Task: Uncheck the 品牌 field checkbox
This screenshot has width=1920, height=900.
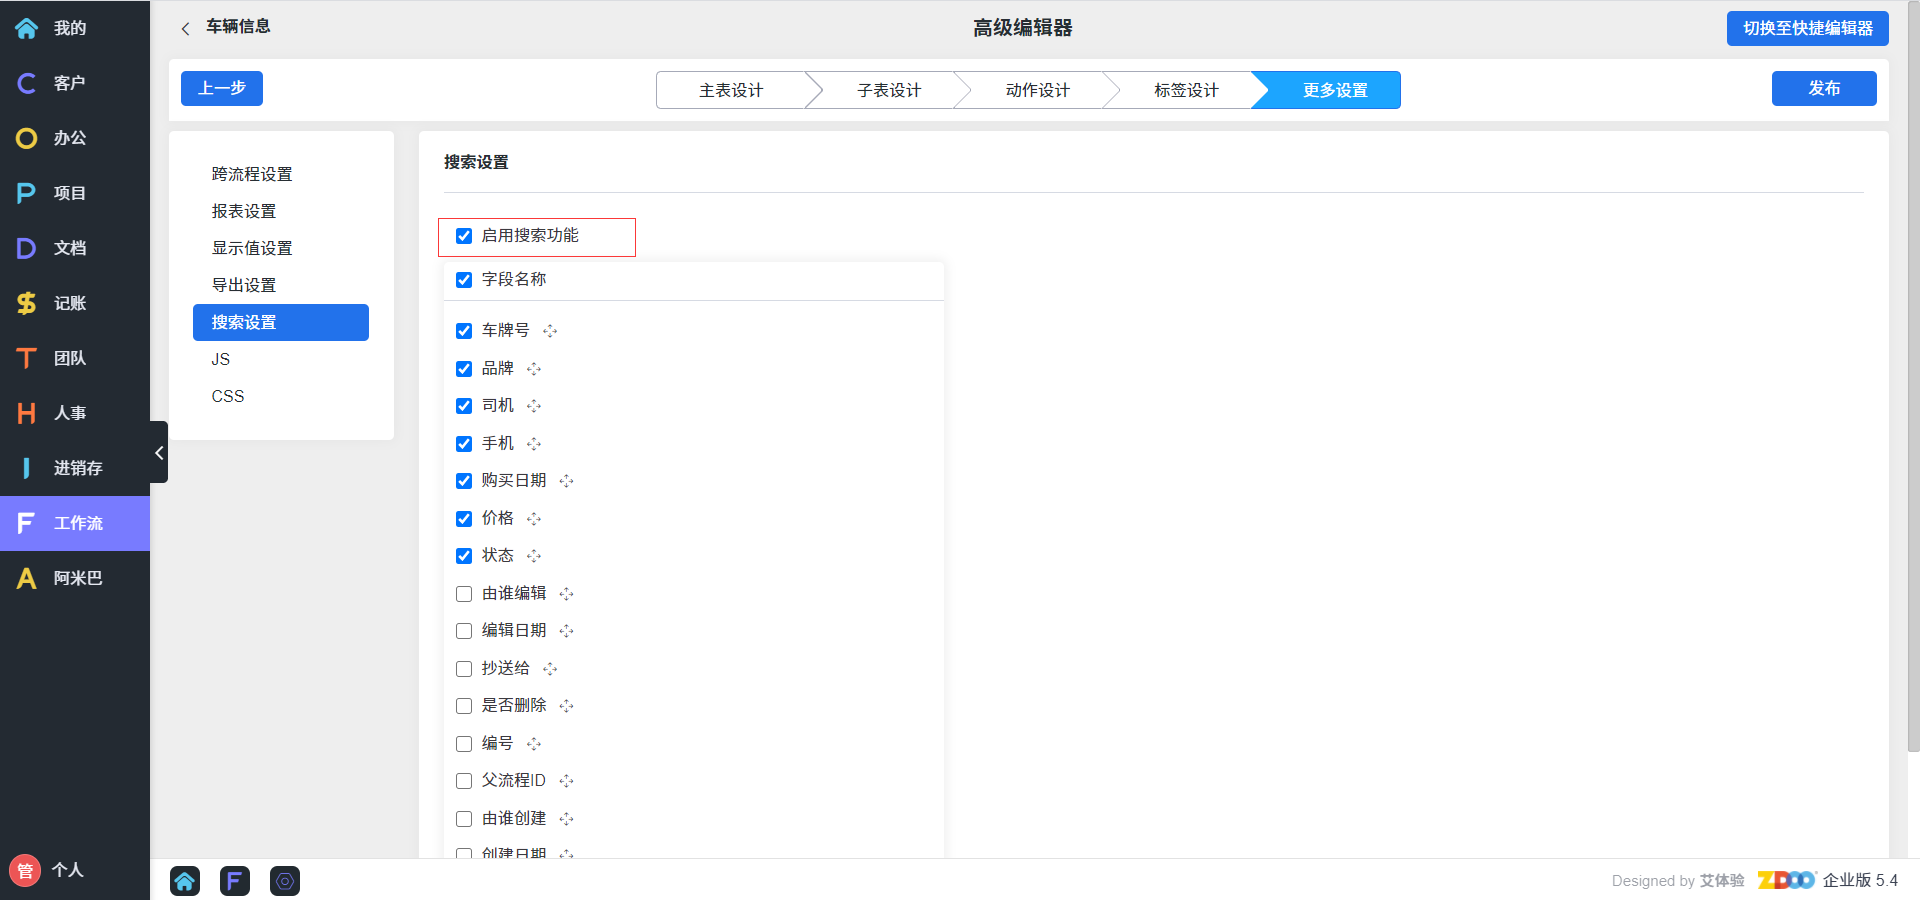Action: [x=464, y=369]
